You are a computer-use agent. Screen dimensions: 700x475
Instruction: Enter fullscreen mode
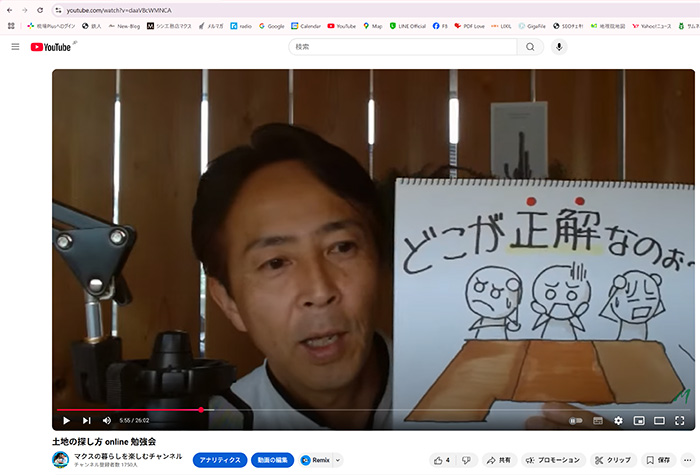click(x=679, y=421)
